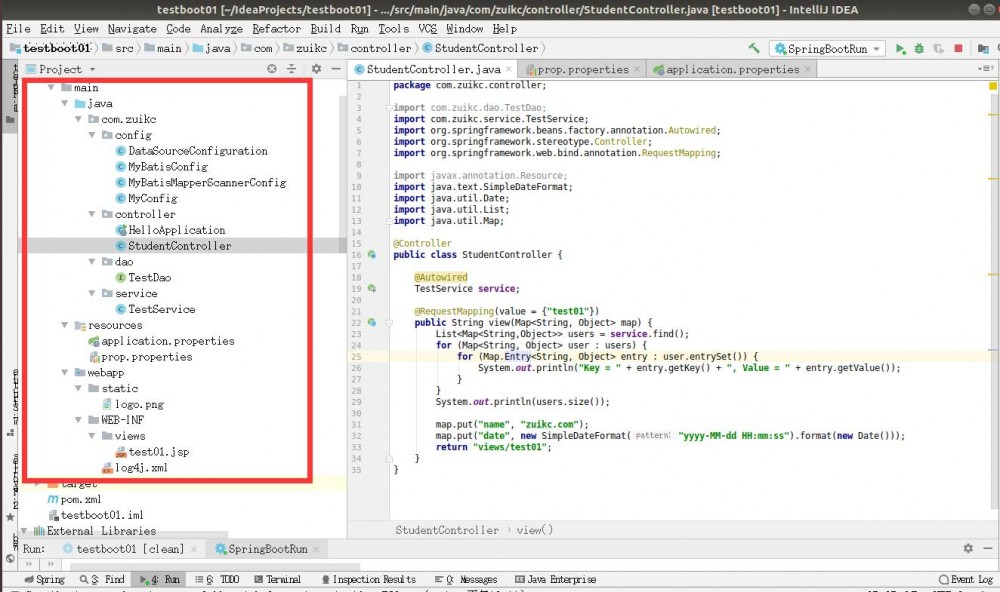
Task: Open the Refactor menu
Action: click(x=276, y=29)
